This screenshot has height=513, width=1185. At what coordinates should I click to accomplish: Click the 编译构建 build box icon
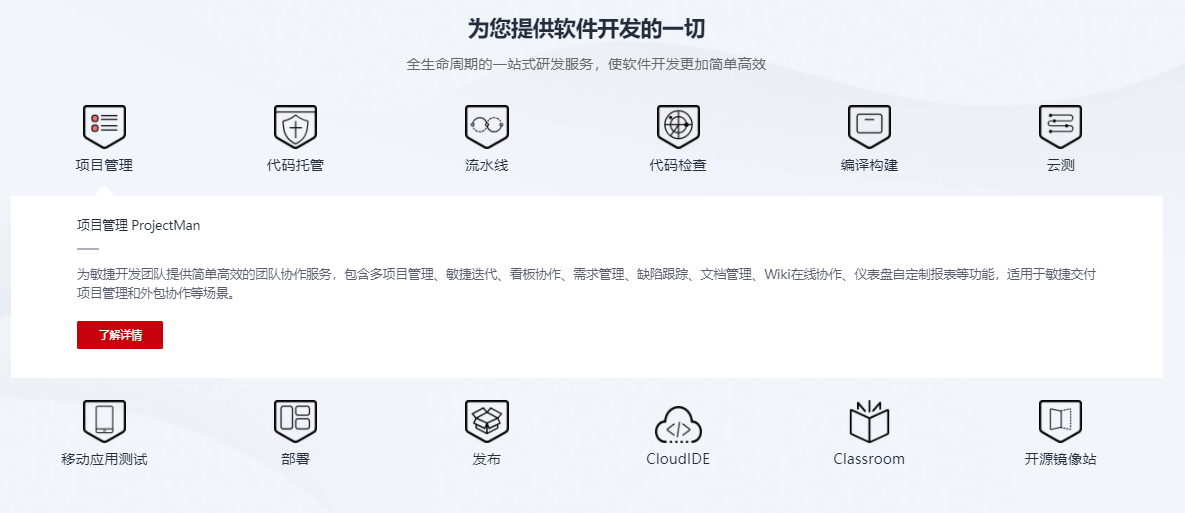[869, 126]
